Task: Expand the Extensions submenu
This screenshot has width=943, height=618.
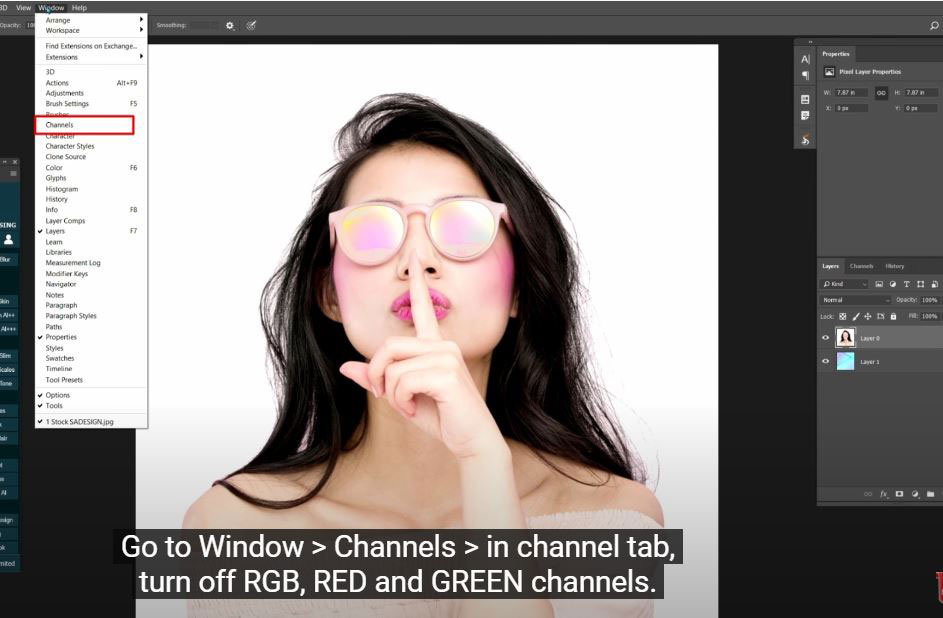Action: point(91,57)
